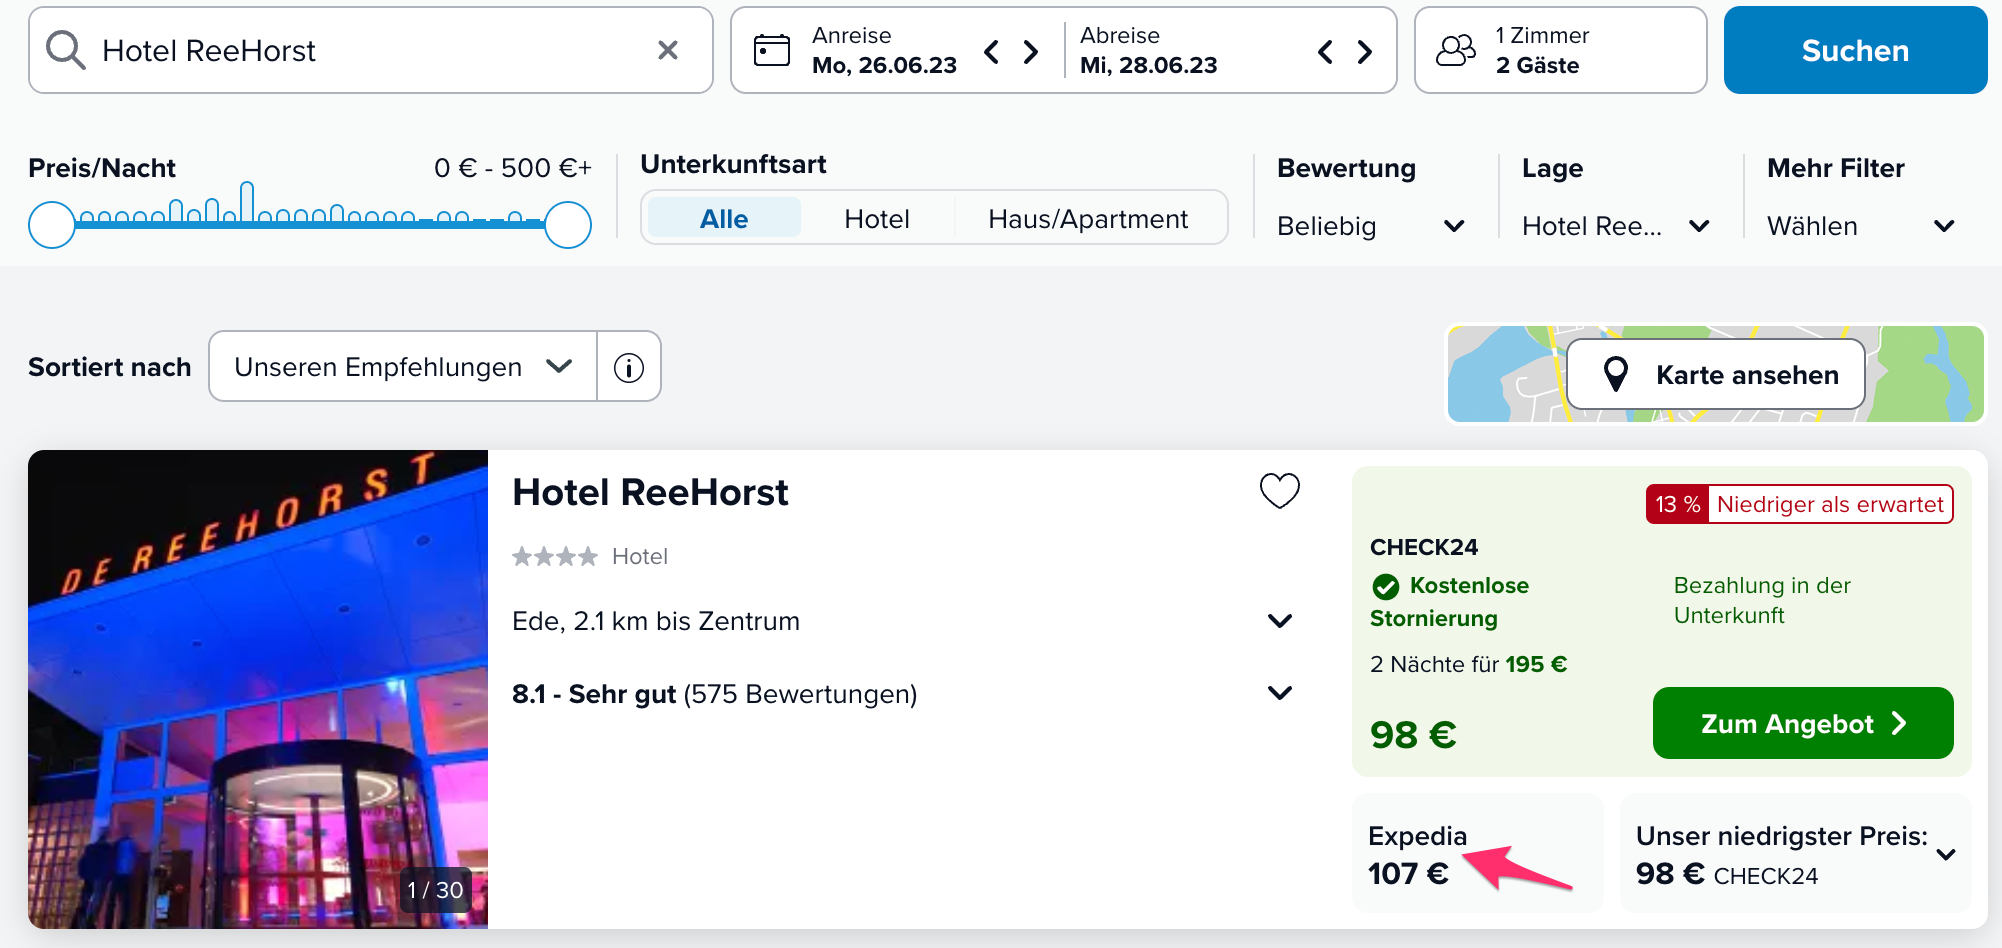Click the magnifying glass search icon
2002x948 pixels.
tap(66, 50)
